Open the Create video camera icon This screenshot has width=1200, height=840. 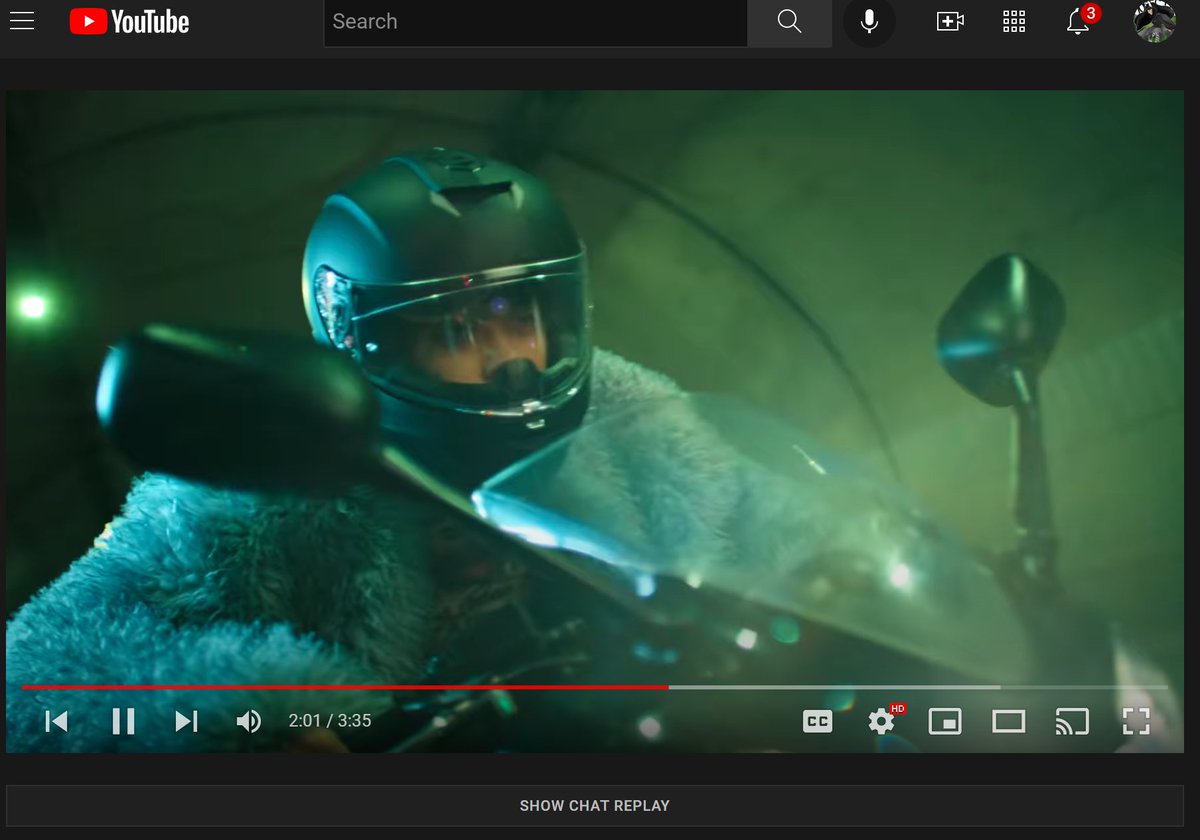click(x=950, y=21)
